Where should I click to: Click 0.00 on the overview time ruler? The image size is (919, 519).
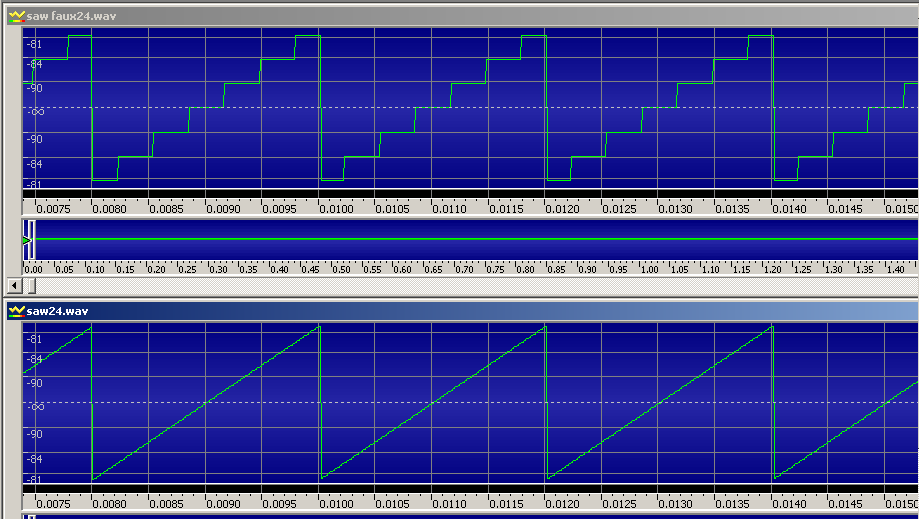34,270
